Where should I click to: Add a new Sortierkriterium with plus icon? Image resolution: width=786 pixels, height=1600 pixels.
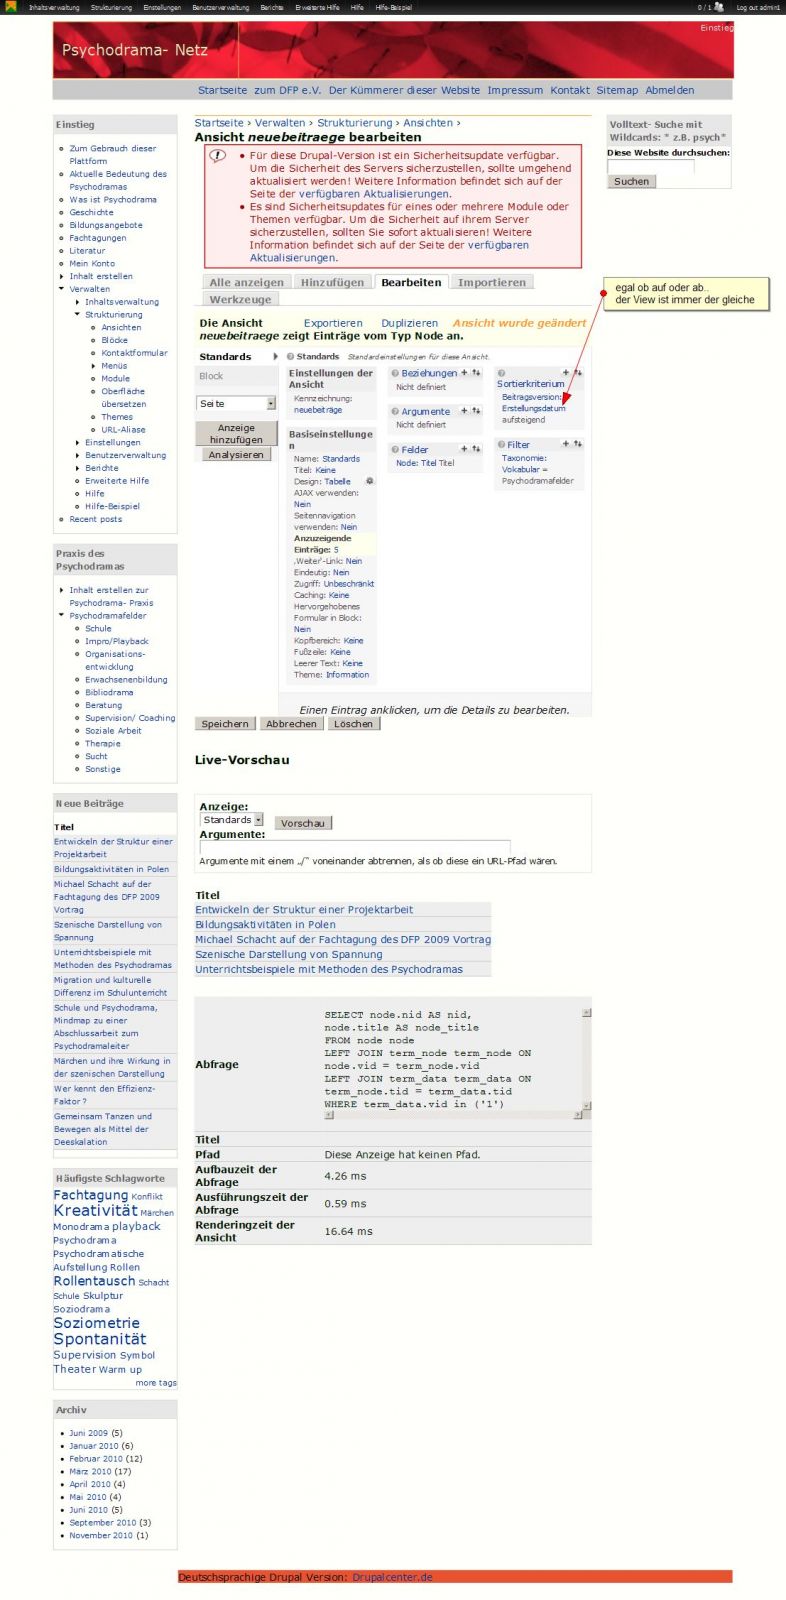tap(566, 373)
